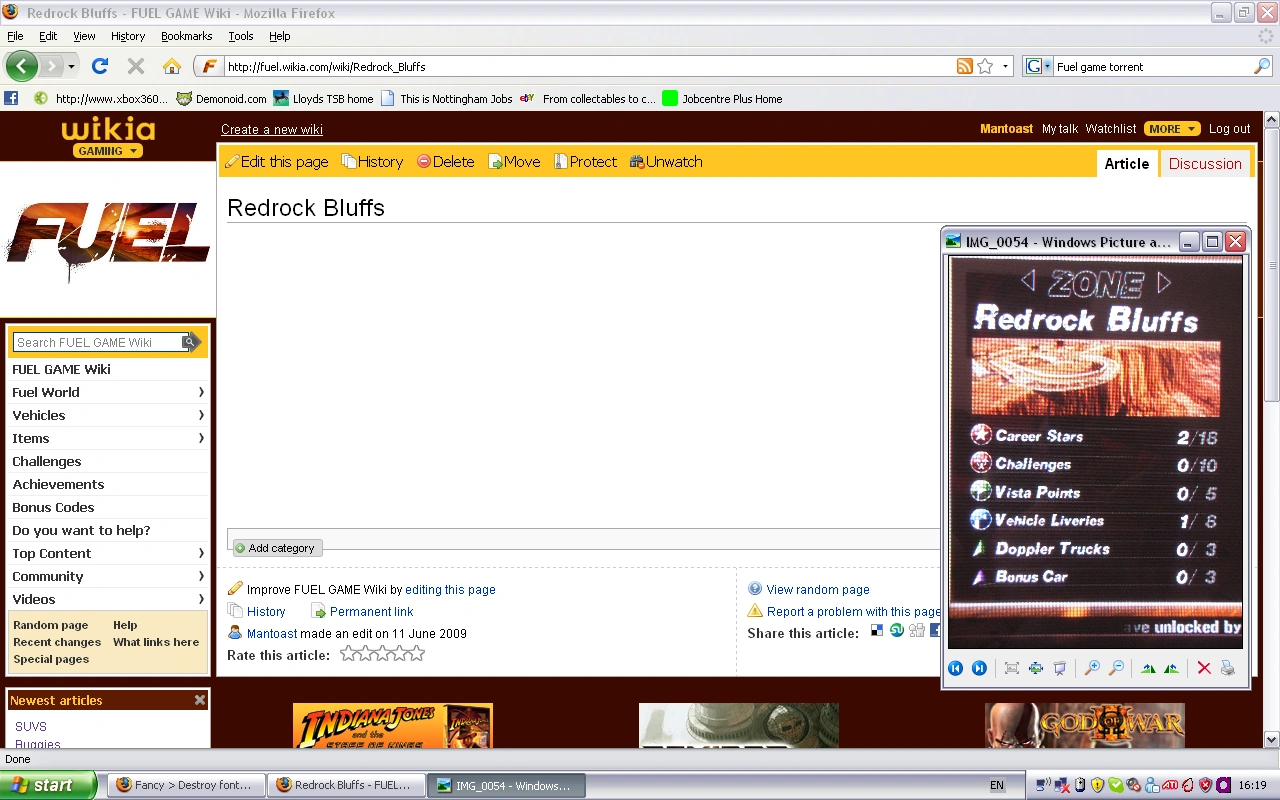Viewport: 1280px width, 800px height.
Task: Start a slideshow in the picture viewer
Action: click(1060, 668)
